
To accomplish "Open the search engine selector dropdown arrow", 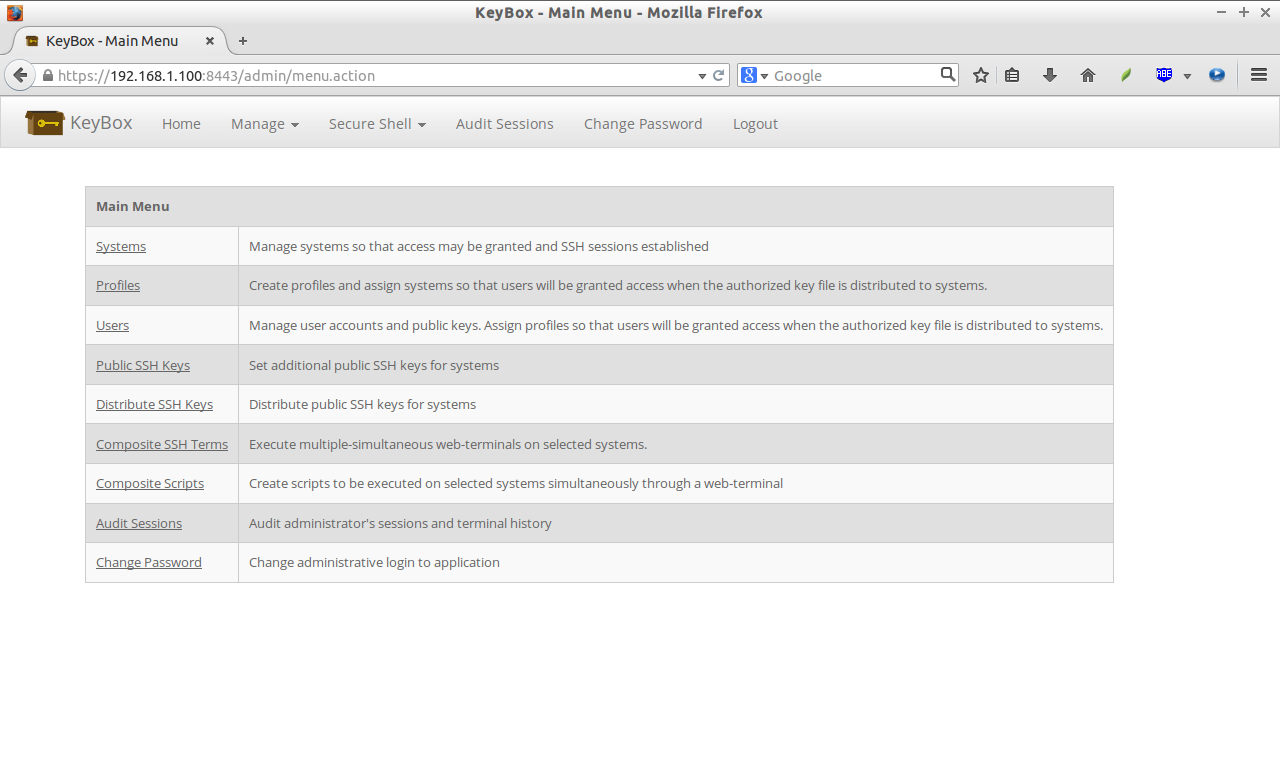I will (764, 76).
